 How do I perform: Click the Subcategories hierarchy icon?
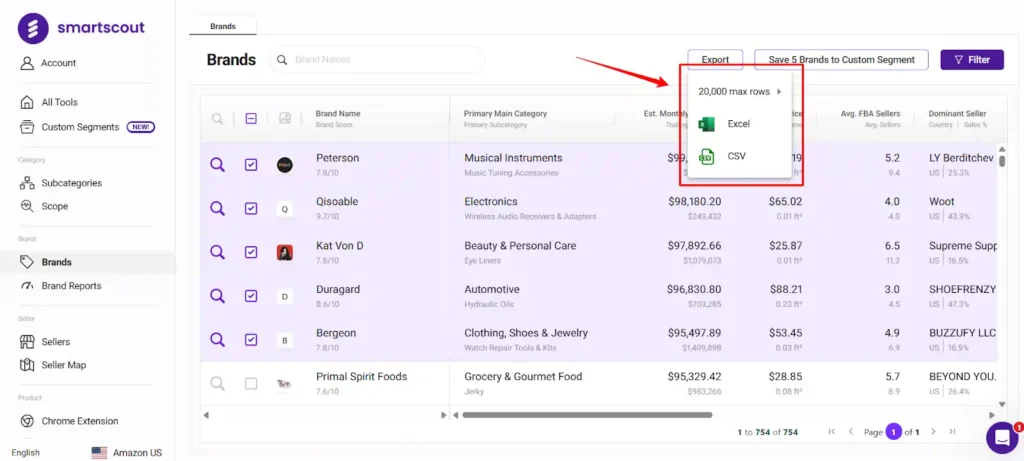click(27, 183)
